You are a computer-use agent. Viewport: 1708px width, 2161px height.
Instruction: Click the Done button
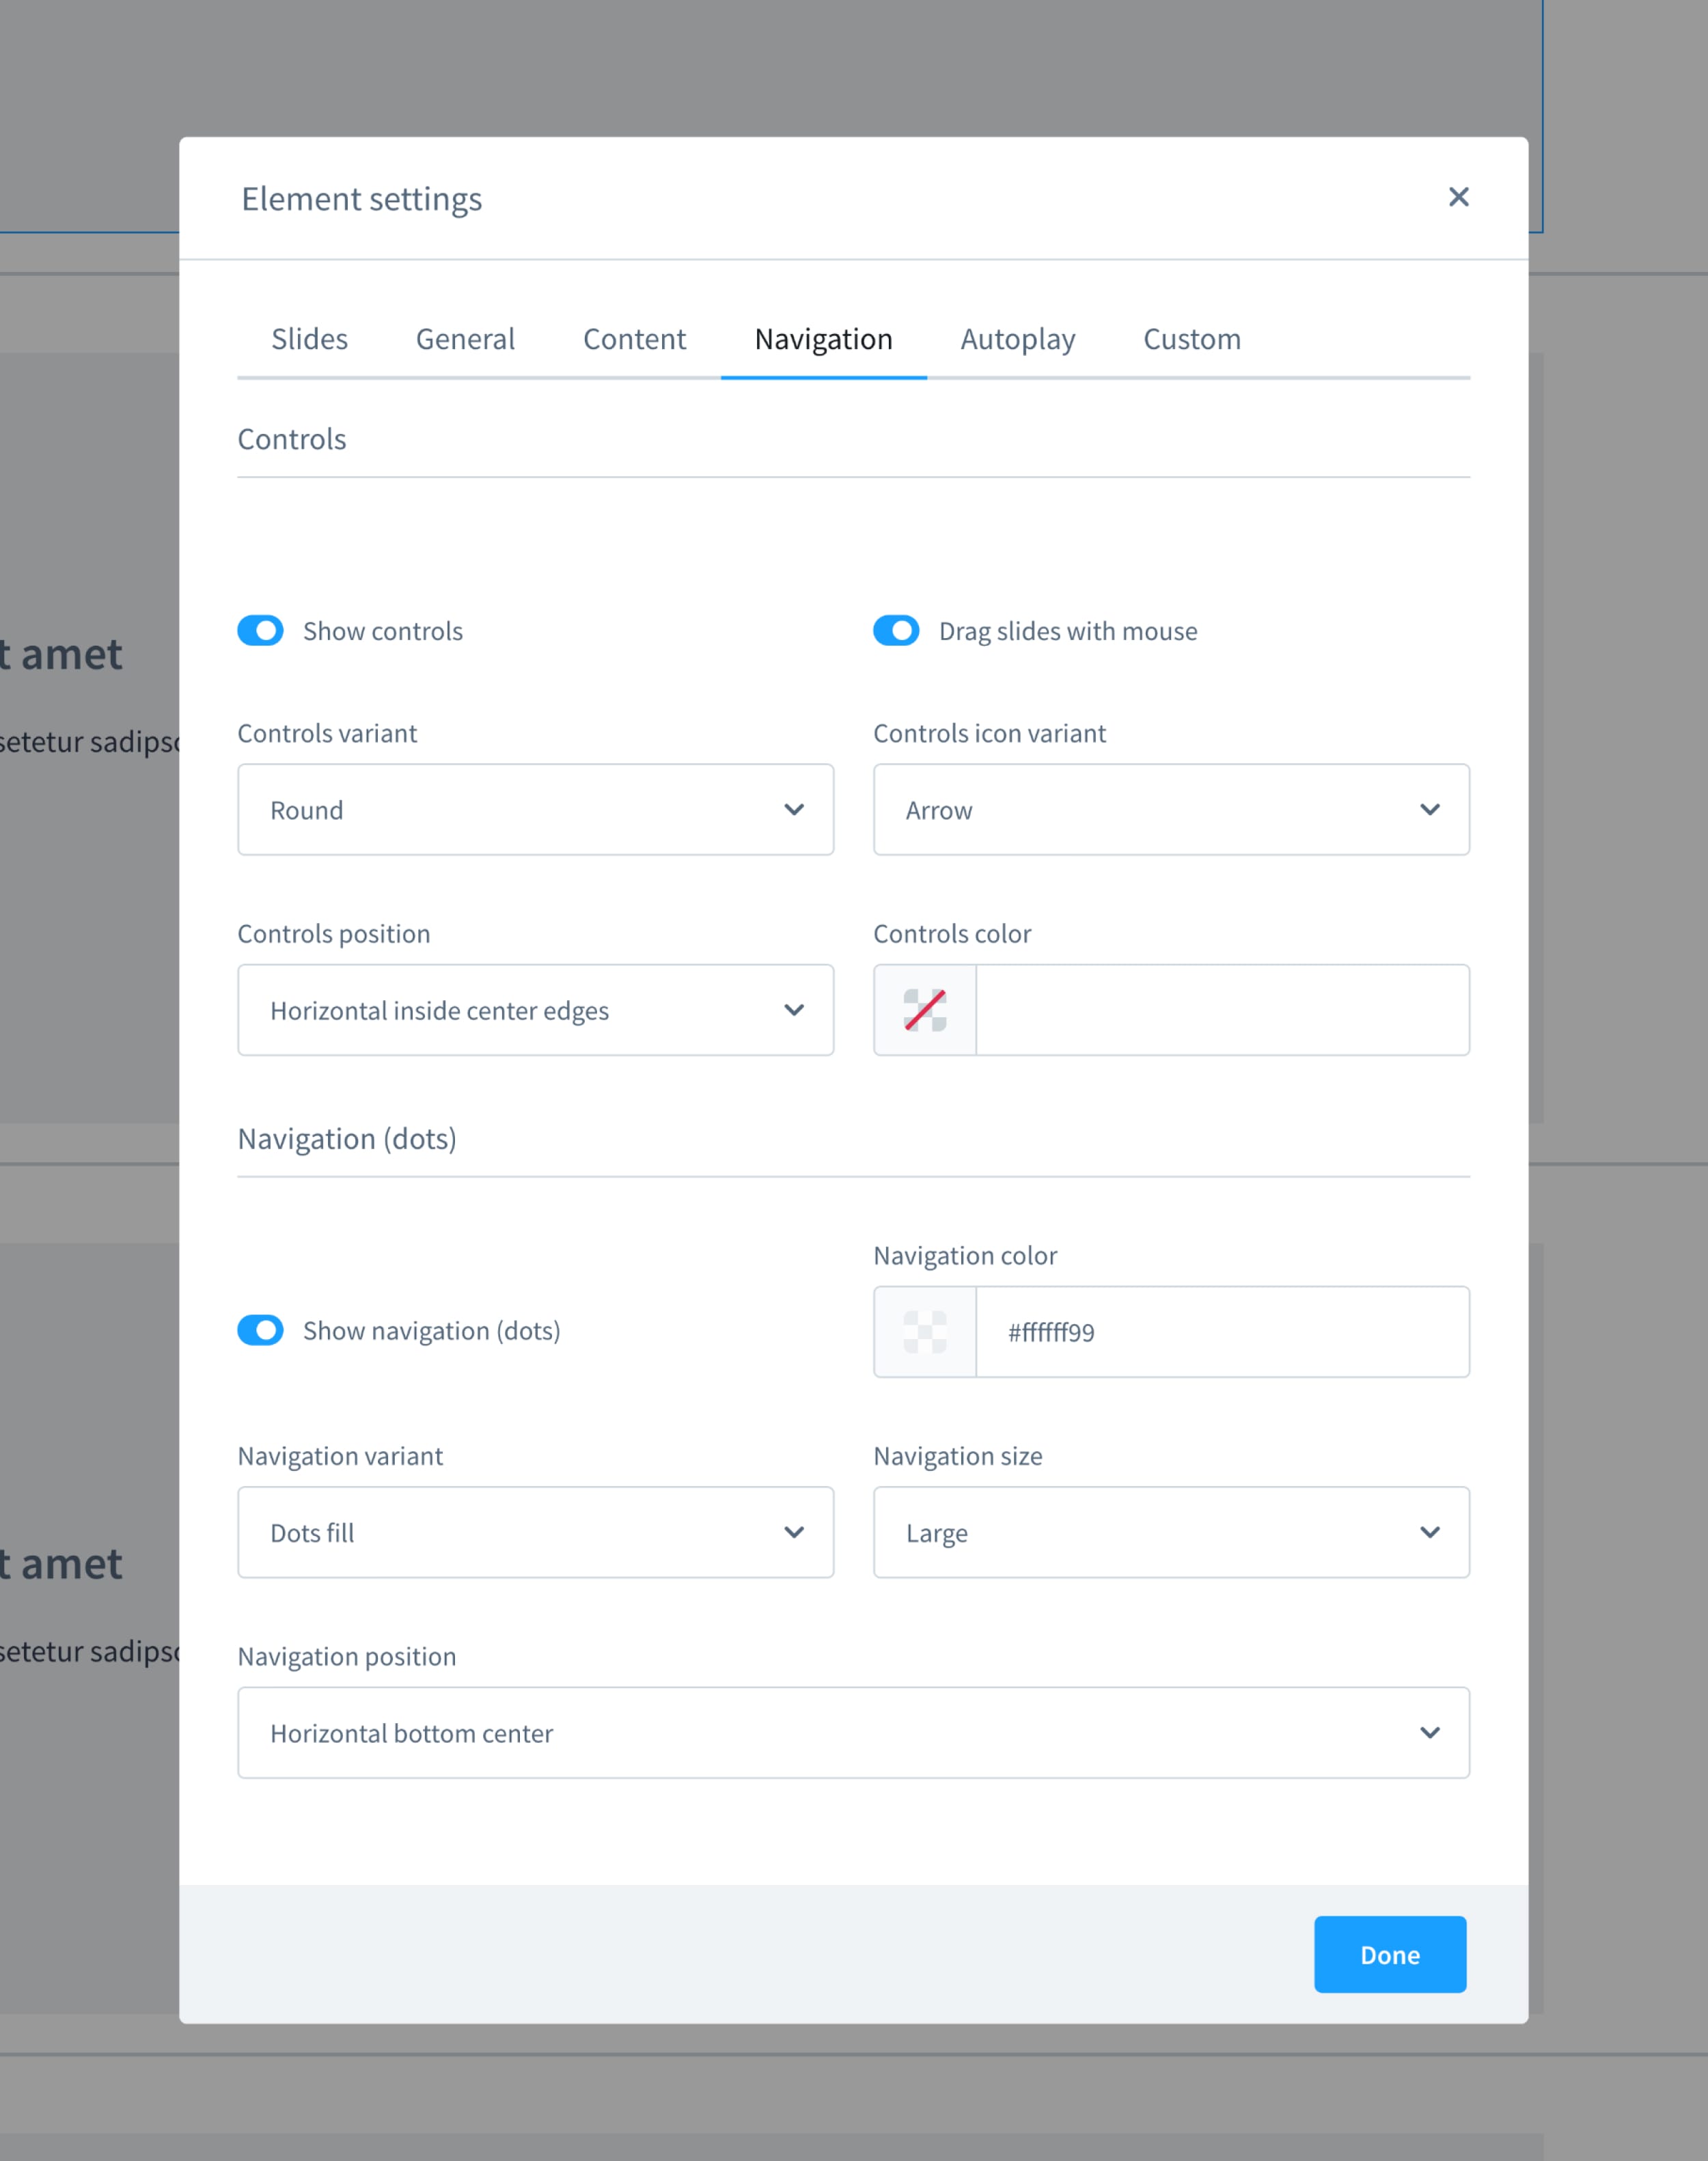click(x=1390, y=1955)
